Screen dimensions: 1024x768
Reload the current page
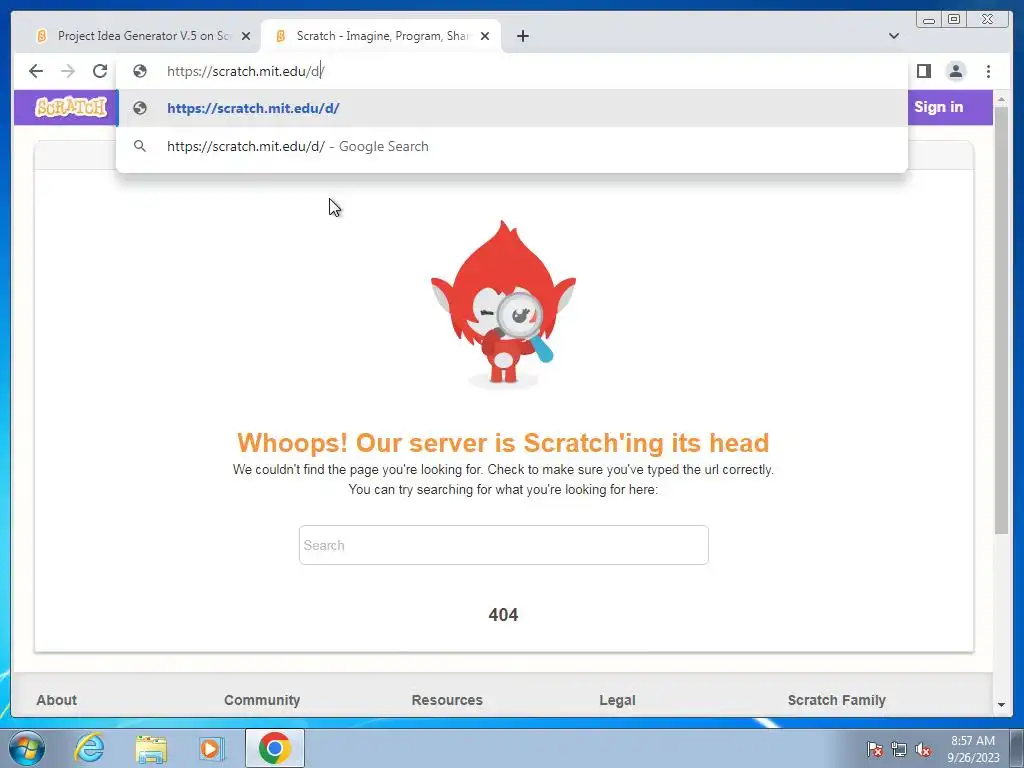(100, 71)
